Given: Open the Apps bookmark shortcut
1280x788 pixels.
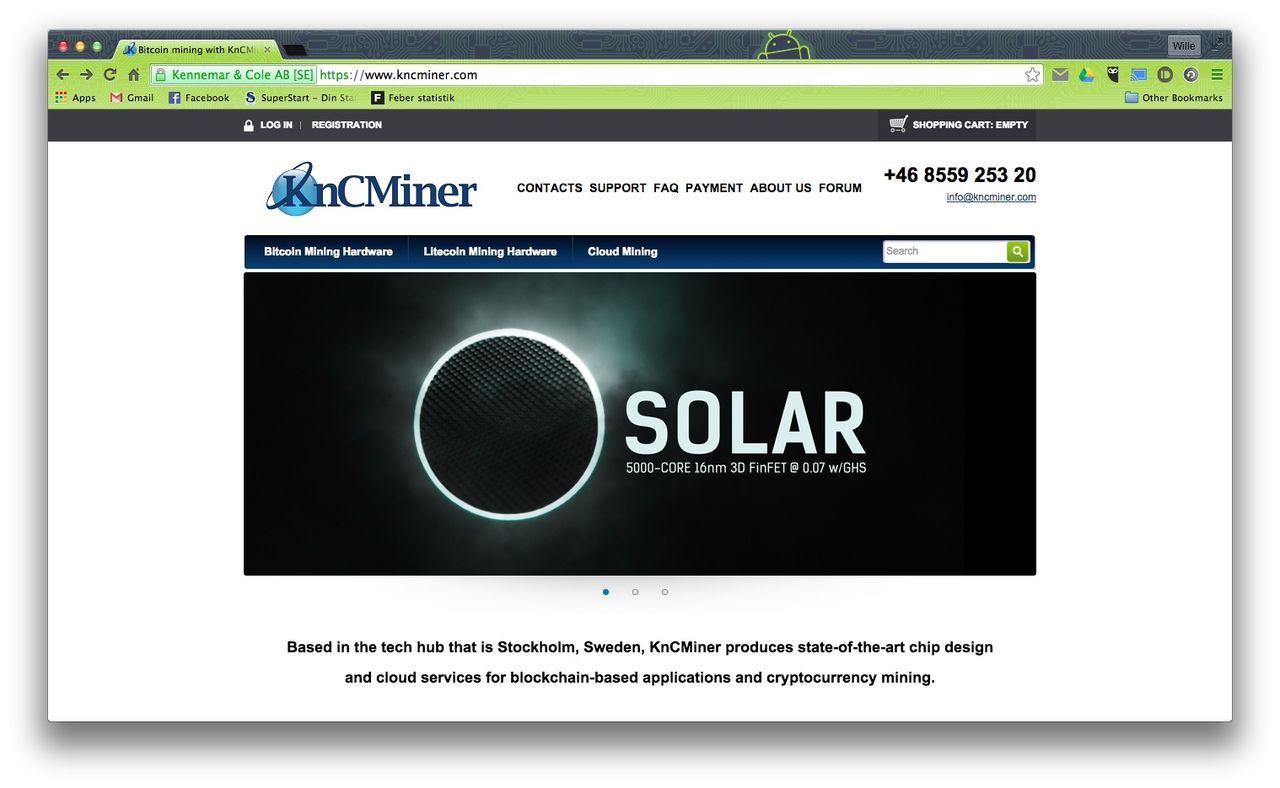Looking at the screenshot, I should click(76, 98).
